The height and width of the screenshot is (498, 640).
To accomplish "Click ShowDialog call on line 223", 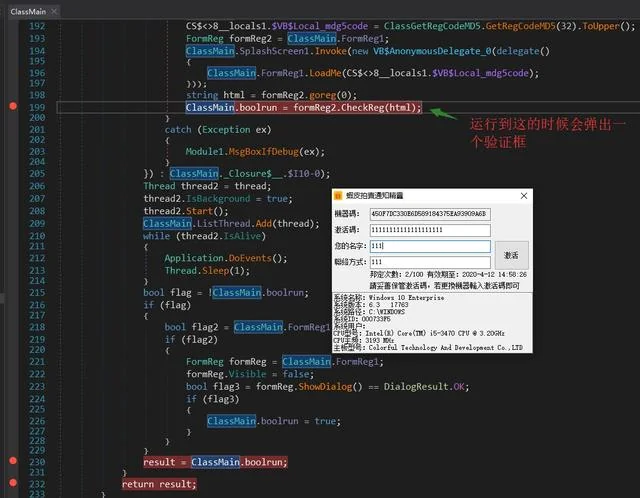I will [x=325, y=386].
